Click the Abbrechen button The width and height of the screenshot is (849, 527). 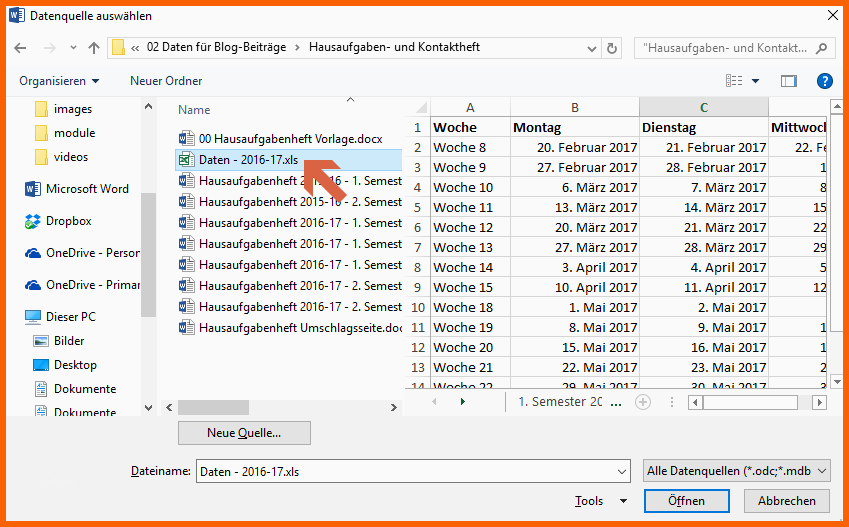787,501
